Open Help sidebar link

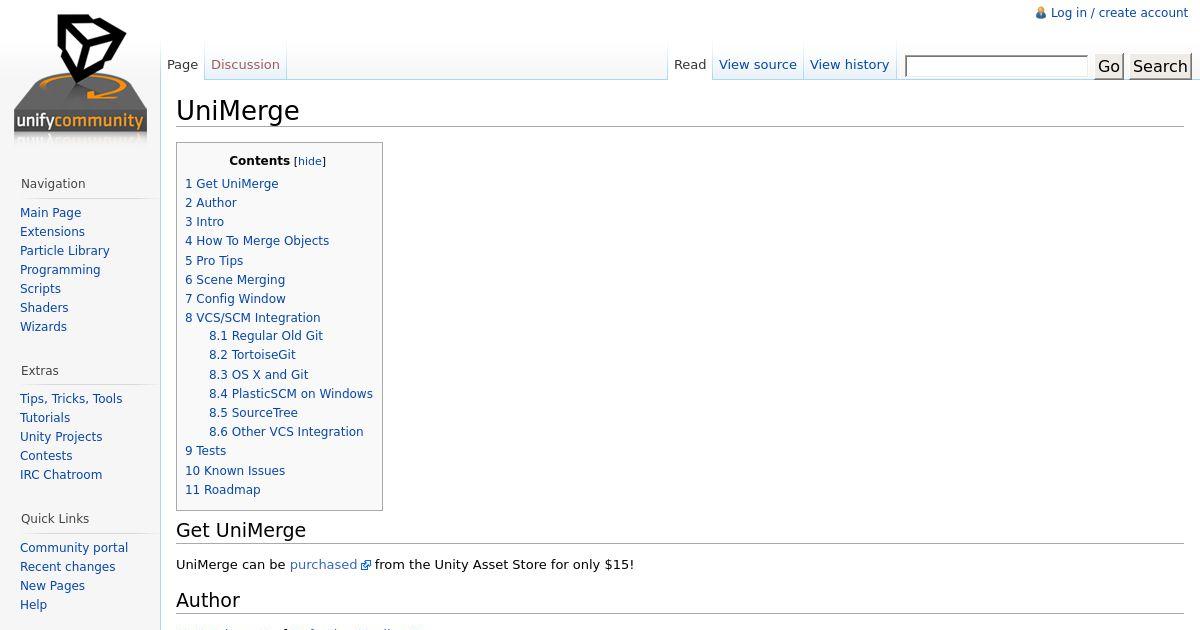tap(33, 605)
